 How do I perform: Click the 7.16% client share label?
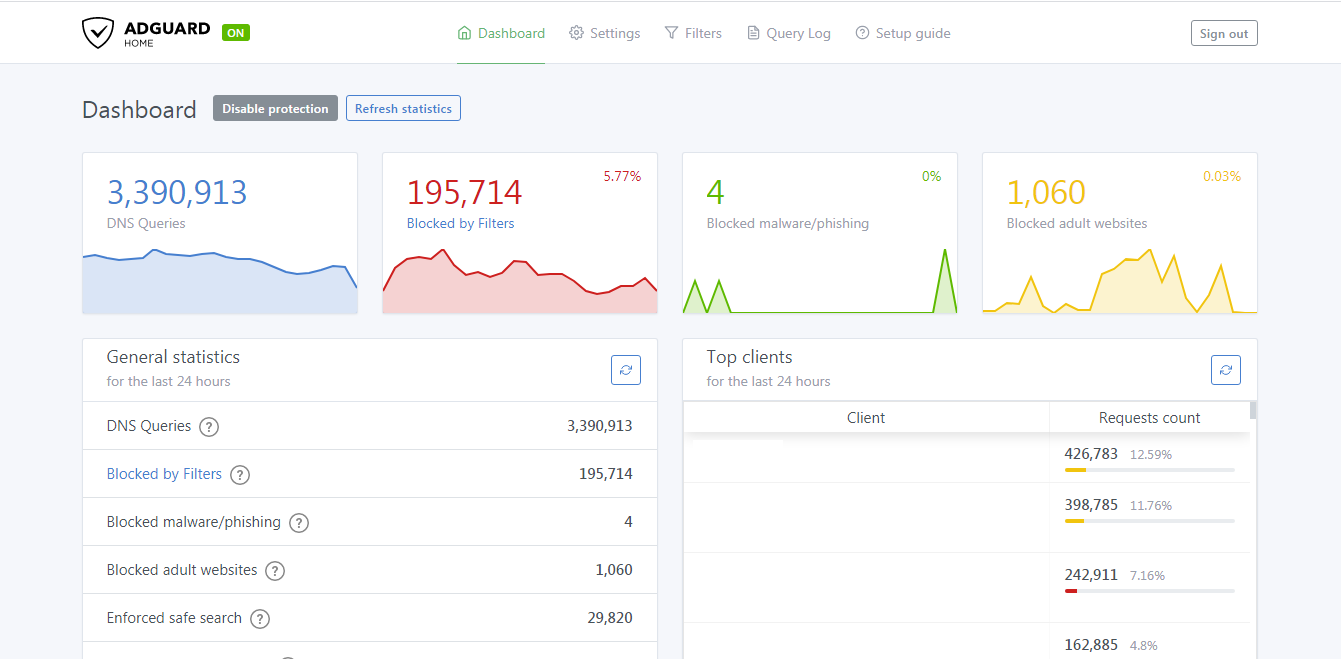(x=1147, y=576)
